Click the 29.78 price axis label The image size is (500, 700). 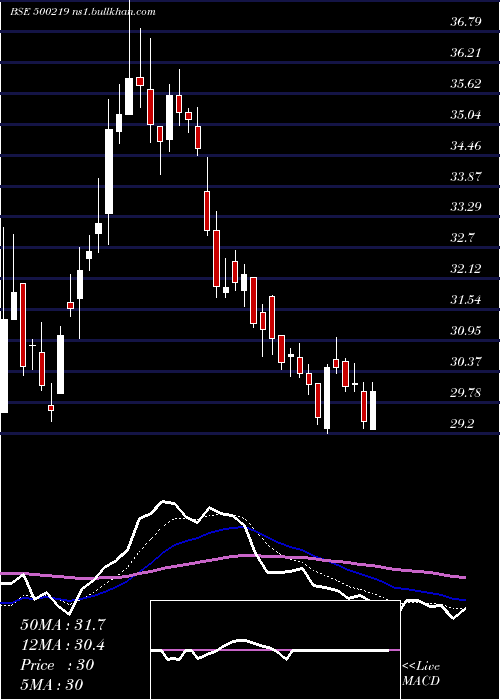pyautogui.click(x=466, y=393)
